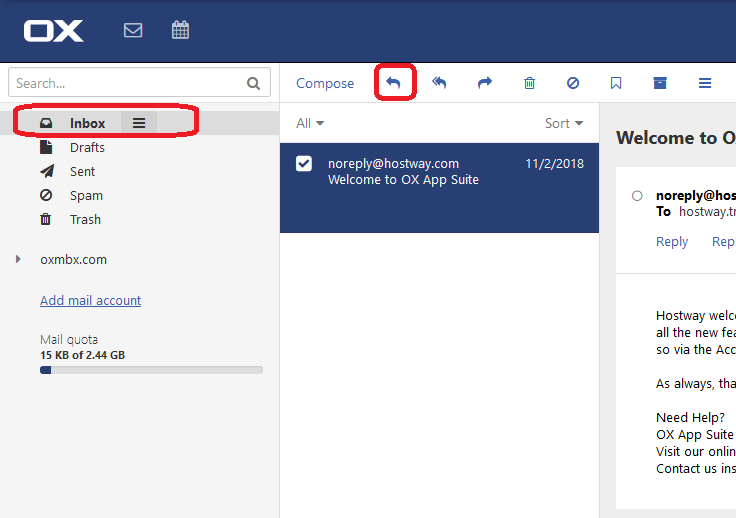Open the Welcome to OX App Suite mail
The height and width of the screenshot is (518, 736).
point(439,188)
